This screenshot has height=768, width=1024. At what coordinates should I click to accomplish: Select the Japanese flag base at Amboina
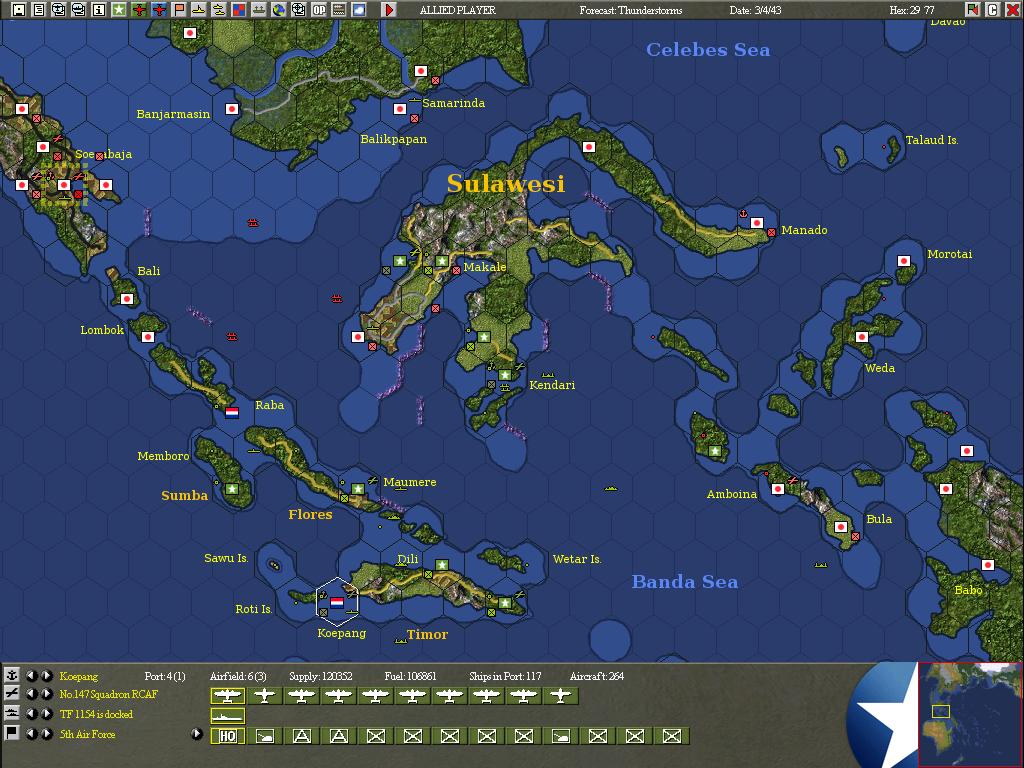tap(778, 488)
